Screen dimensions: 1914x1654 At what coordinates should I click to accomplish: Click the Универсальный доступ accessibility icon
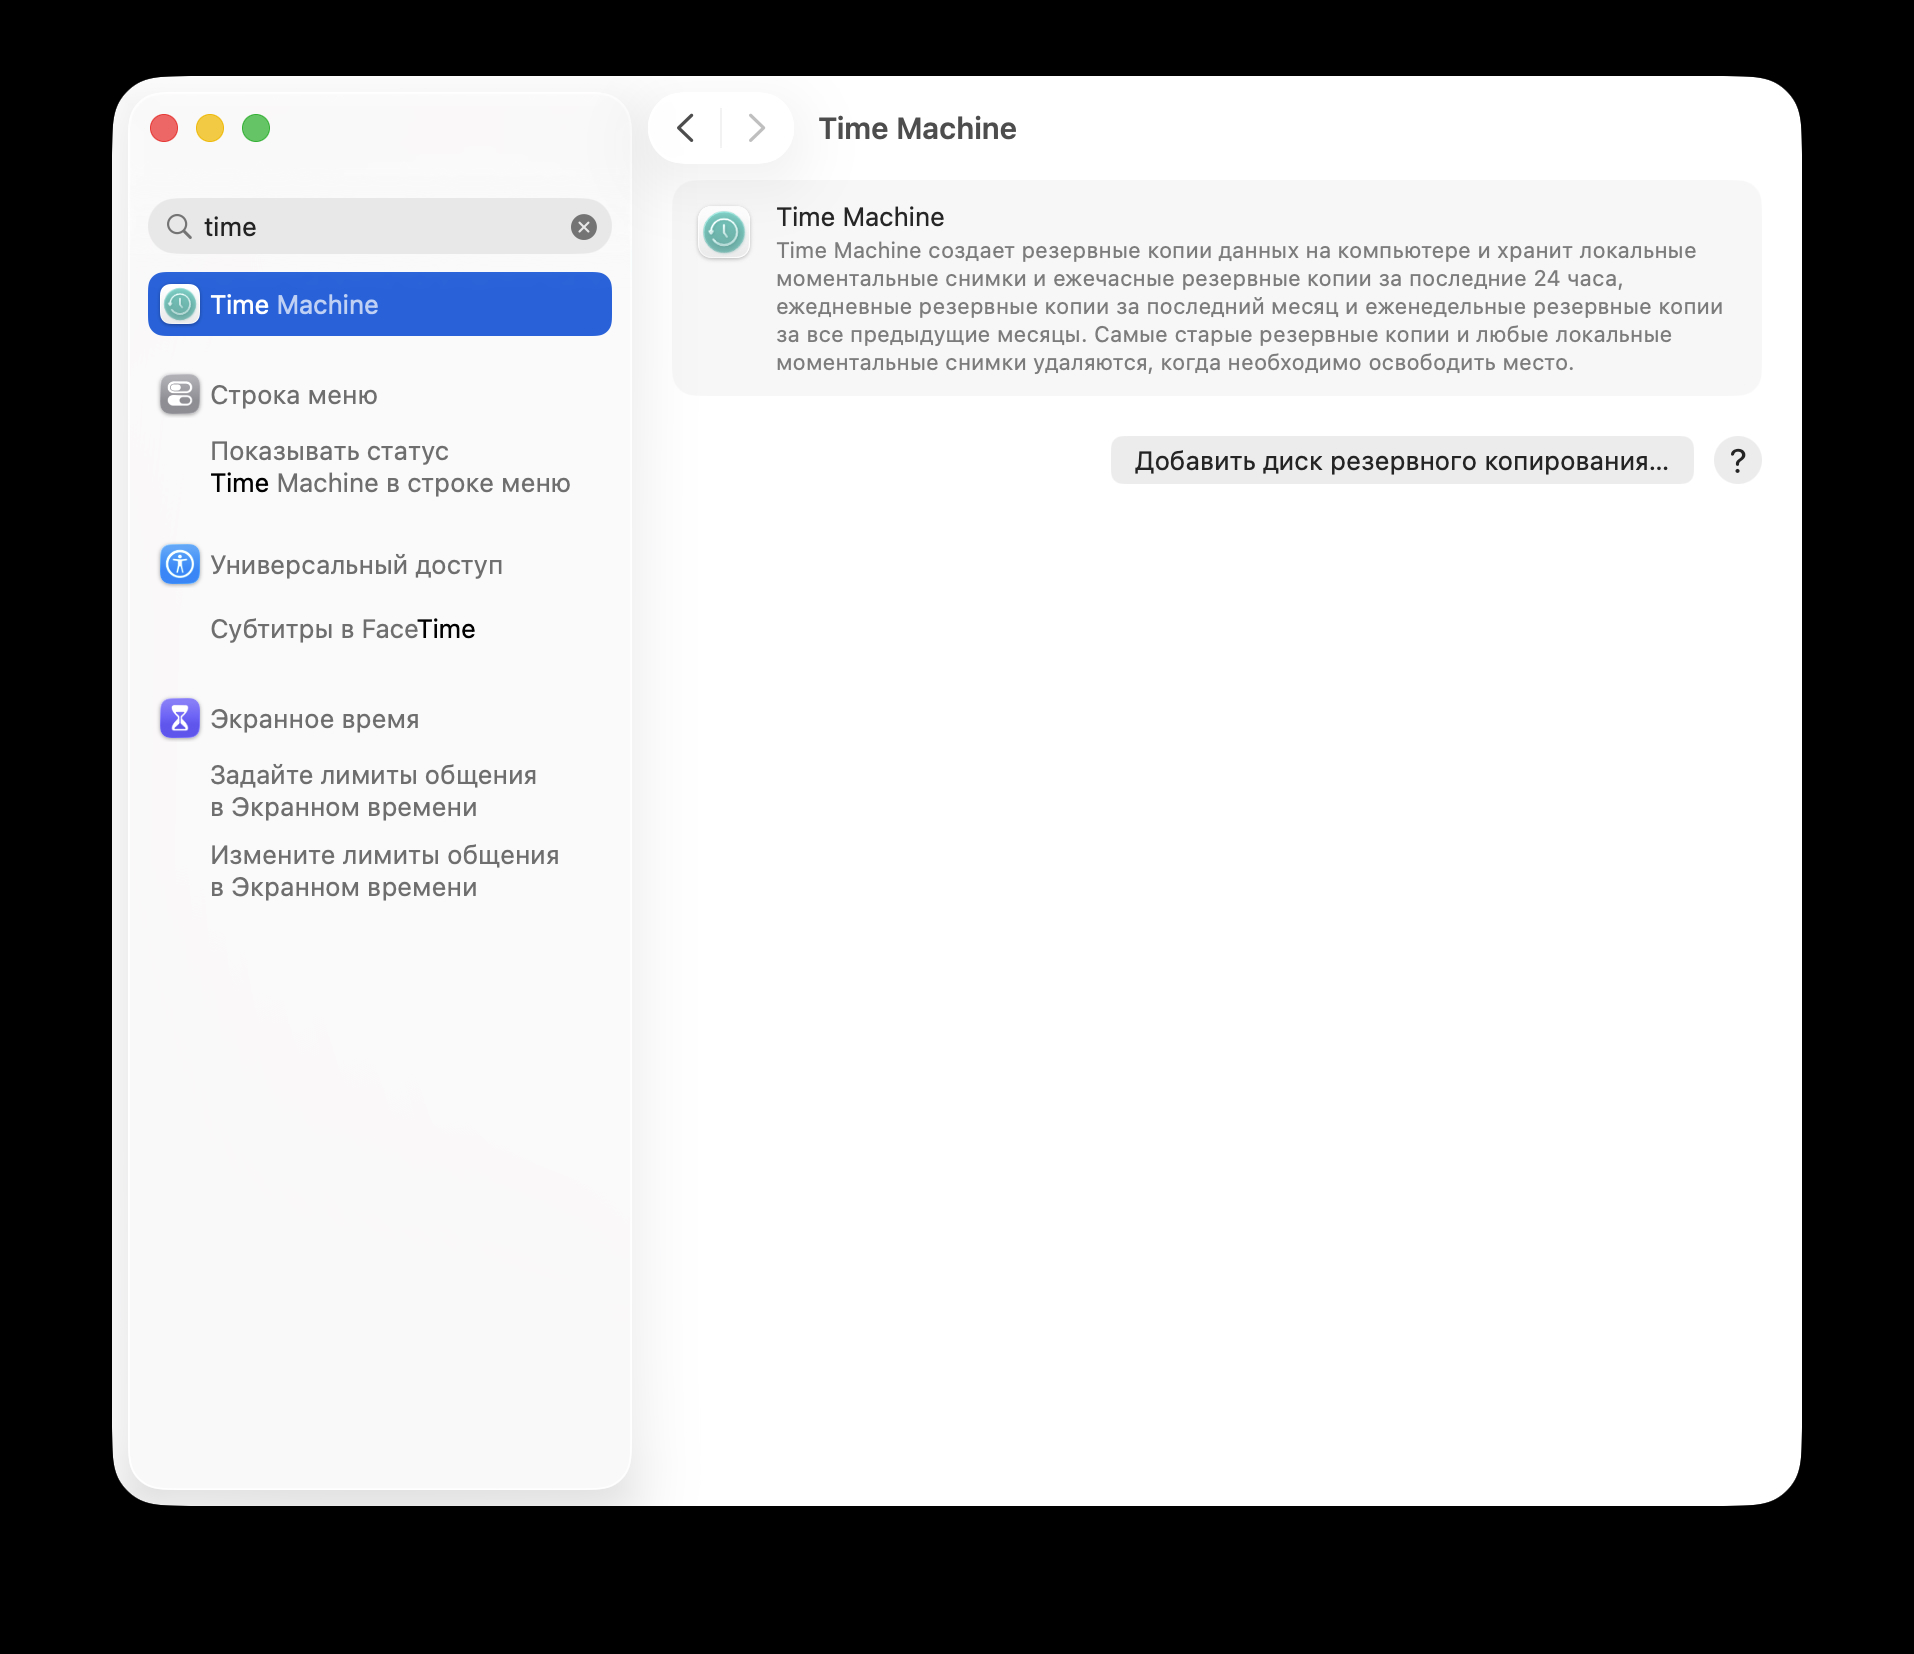(x=180, y=565)
